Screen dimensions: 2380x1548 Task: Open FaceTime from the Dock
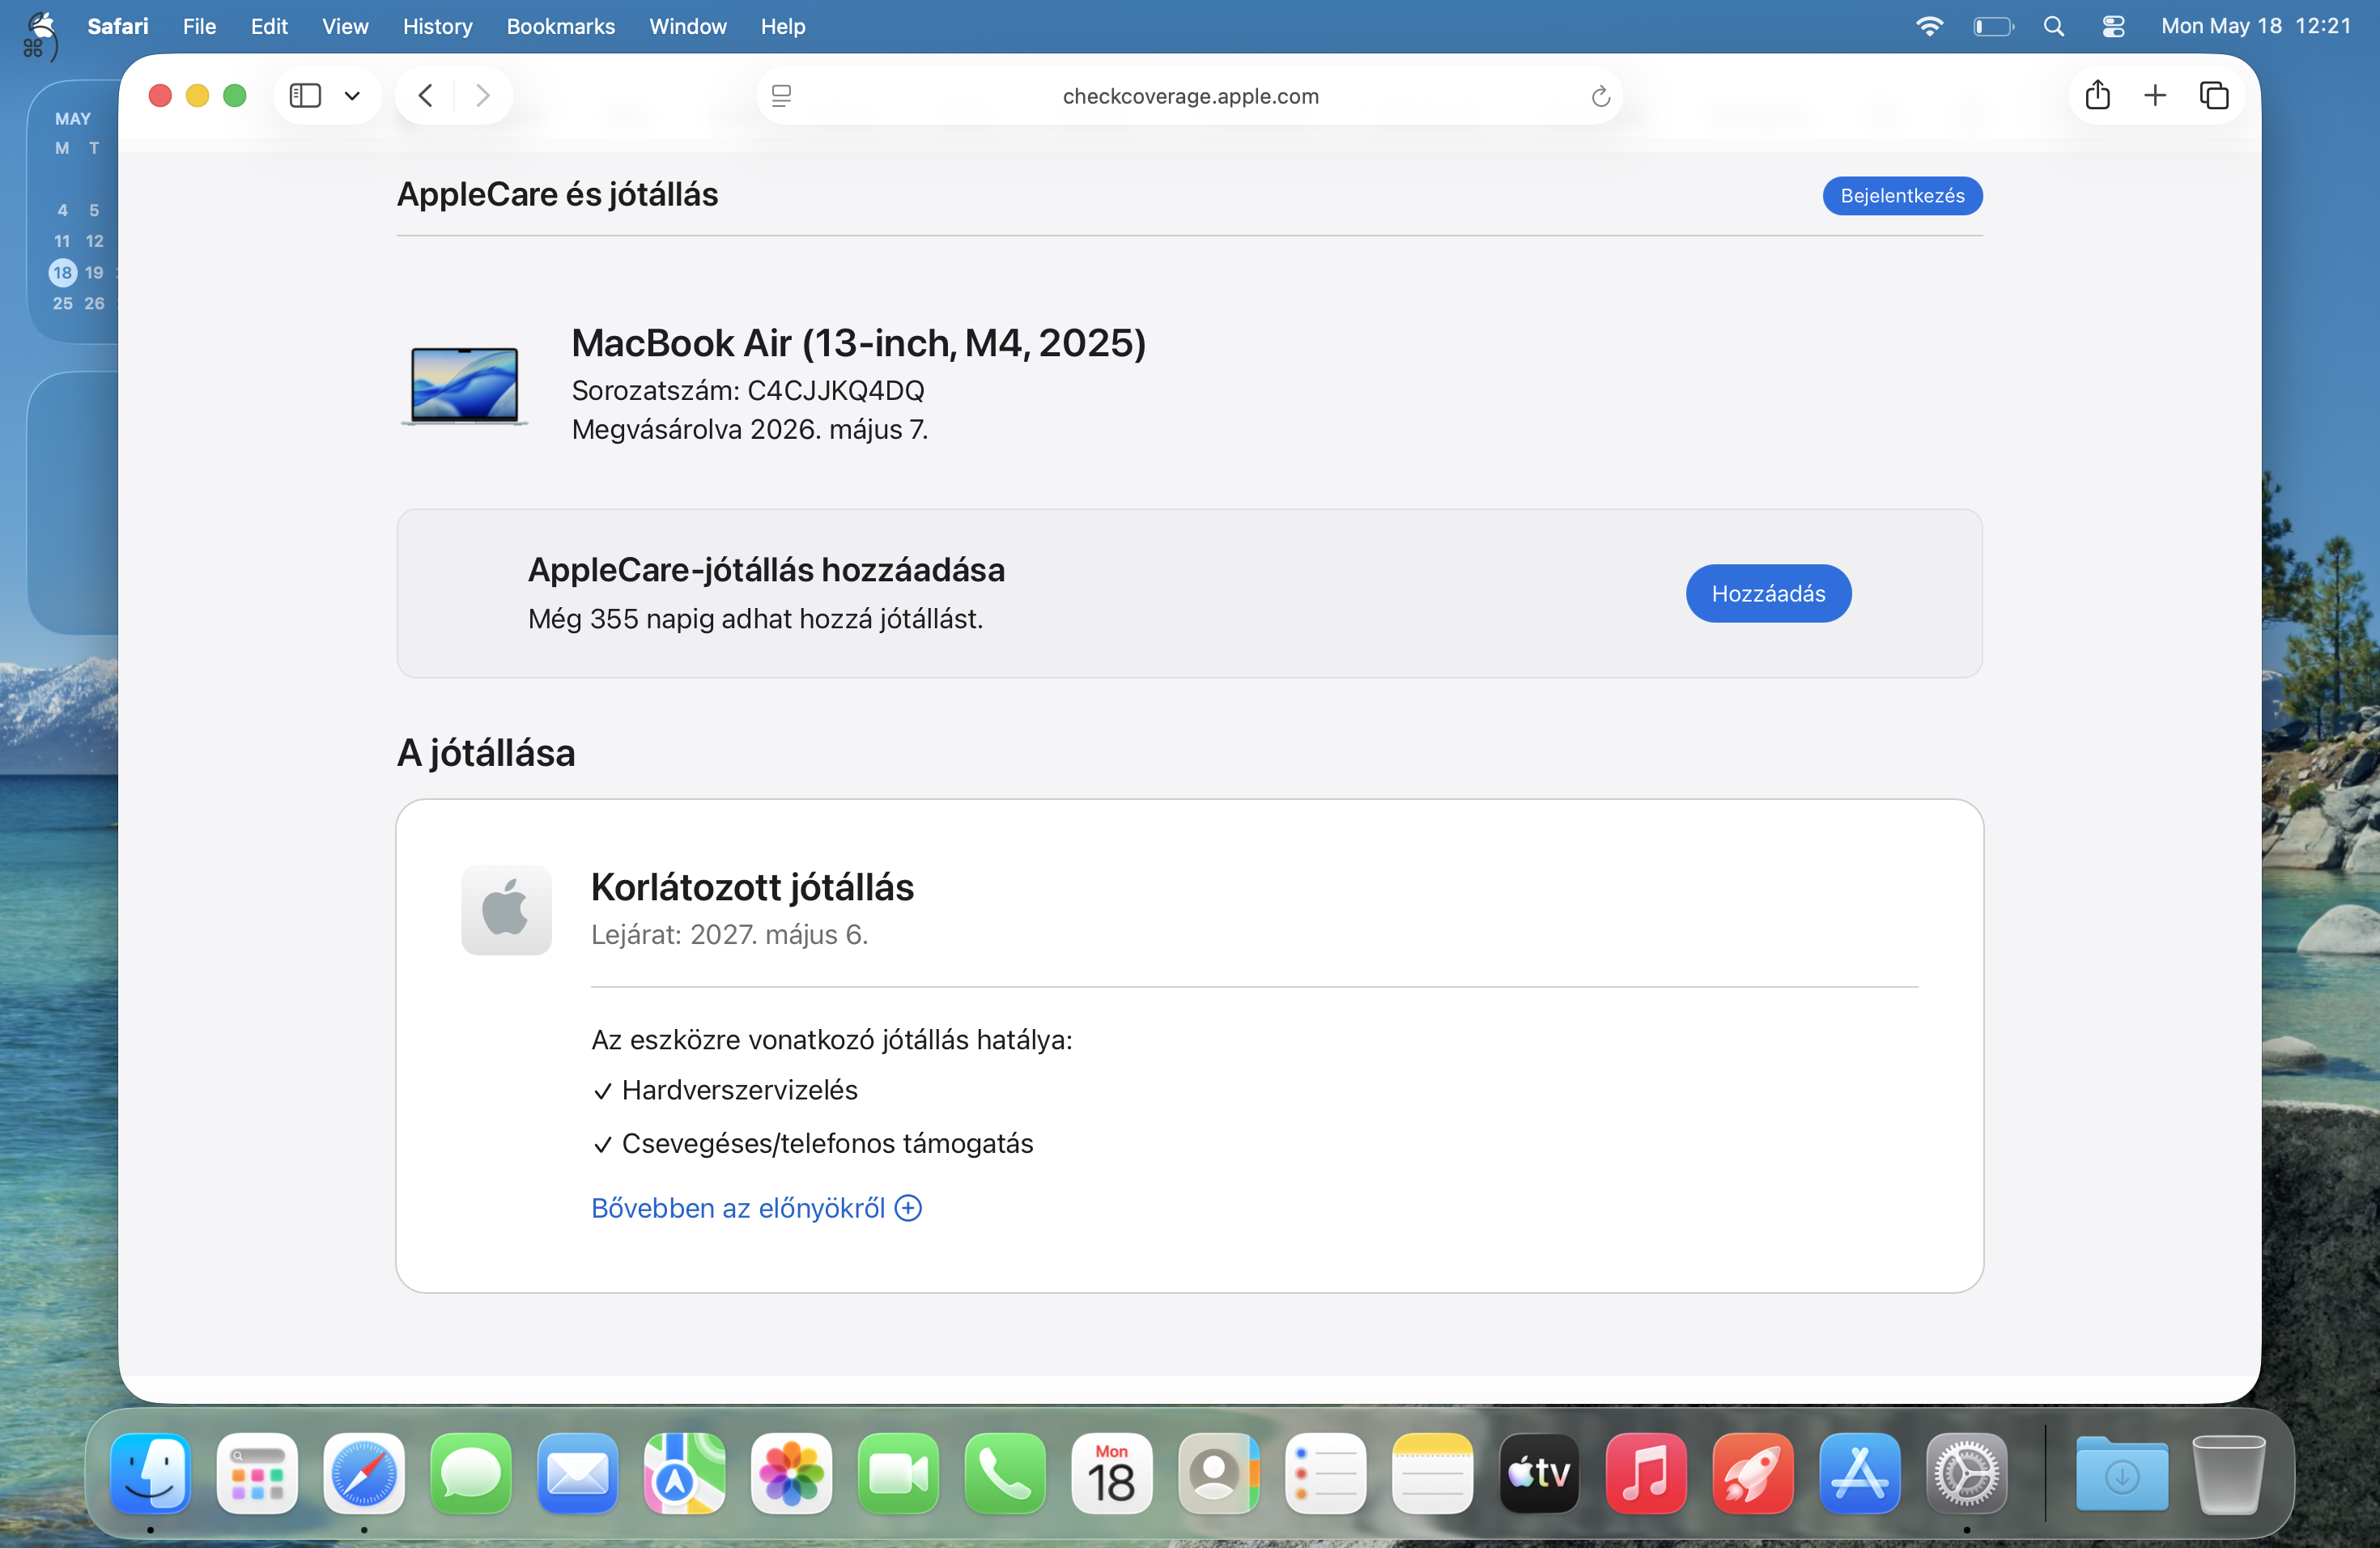[898, 1474]
